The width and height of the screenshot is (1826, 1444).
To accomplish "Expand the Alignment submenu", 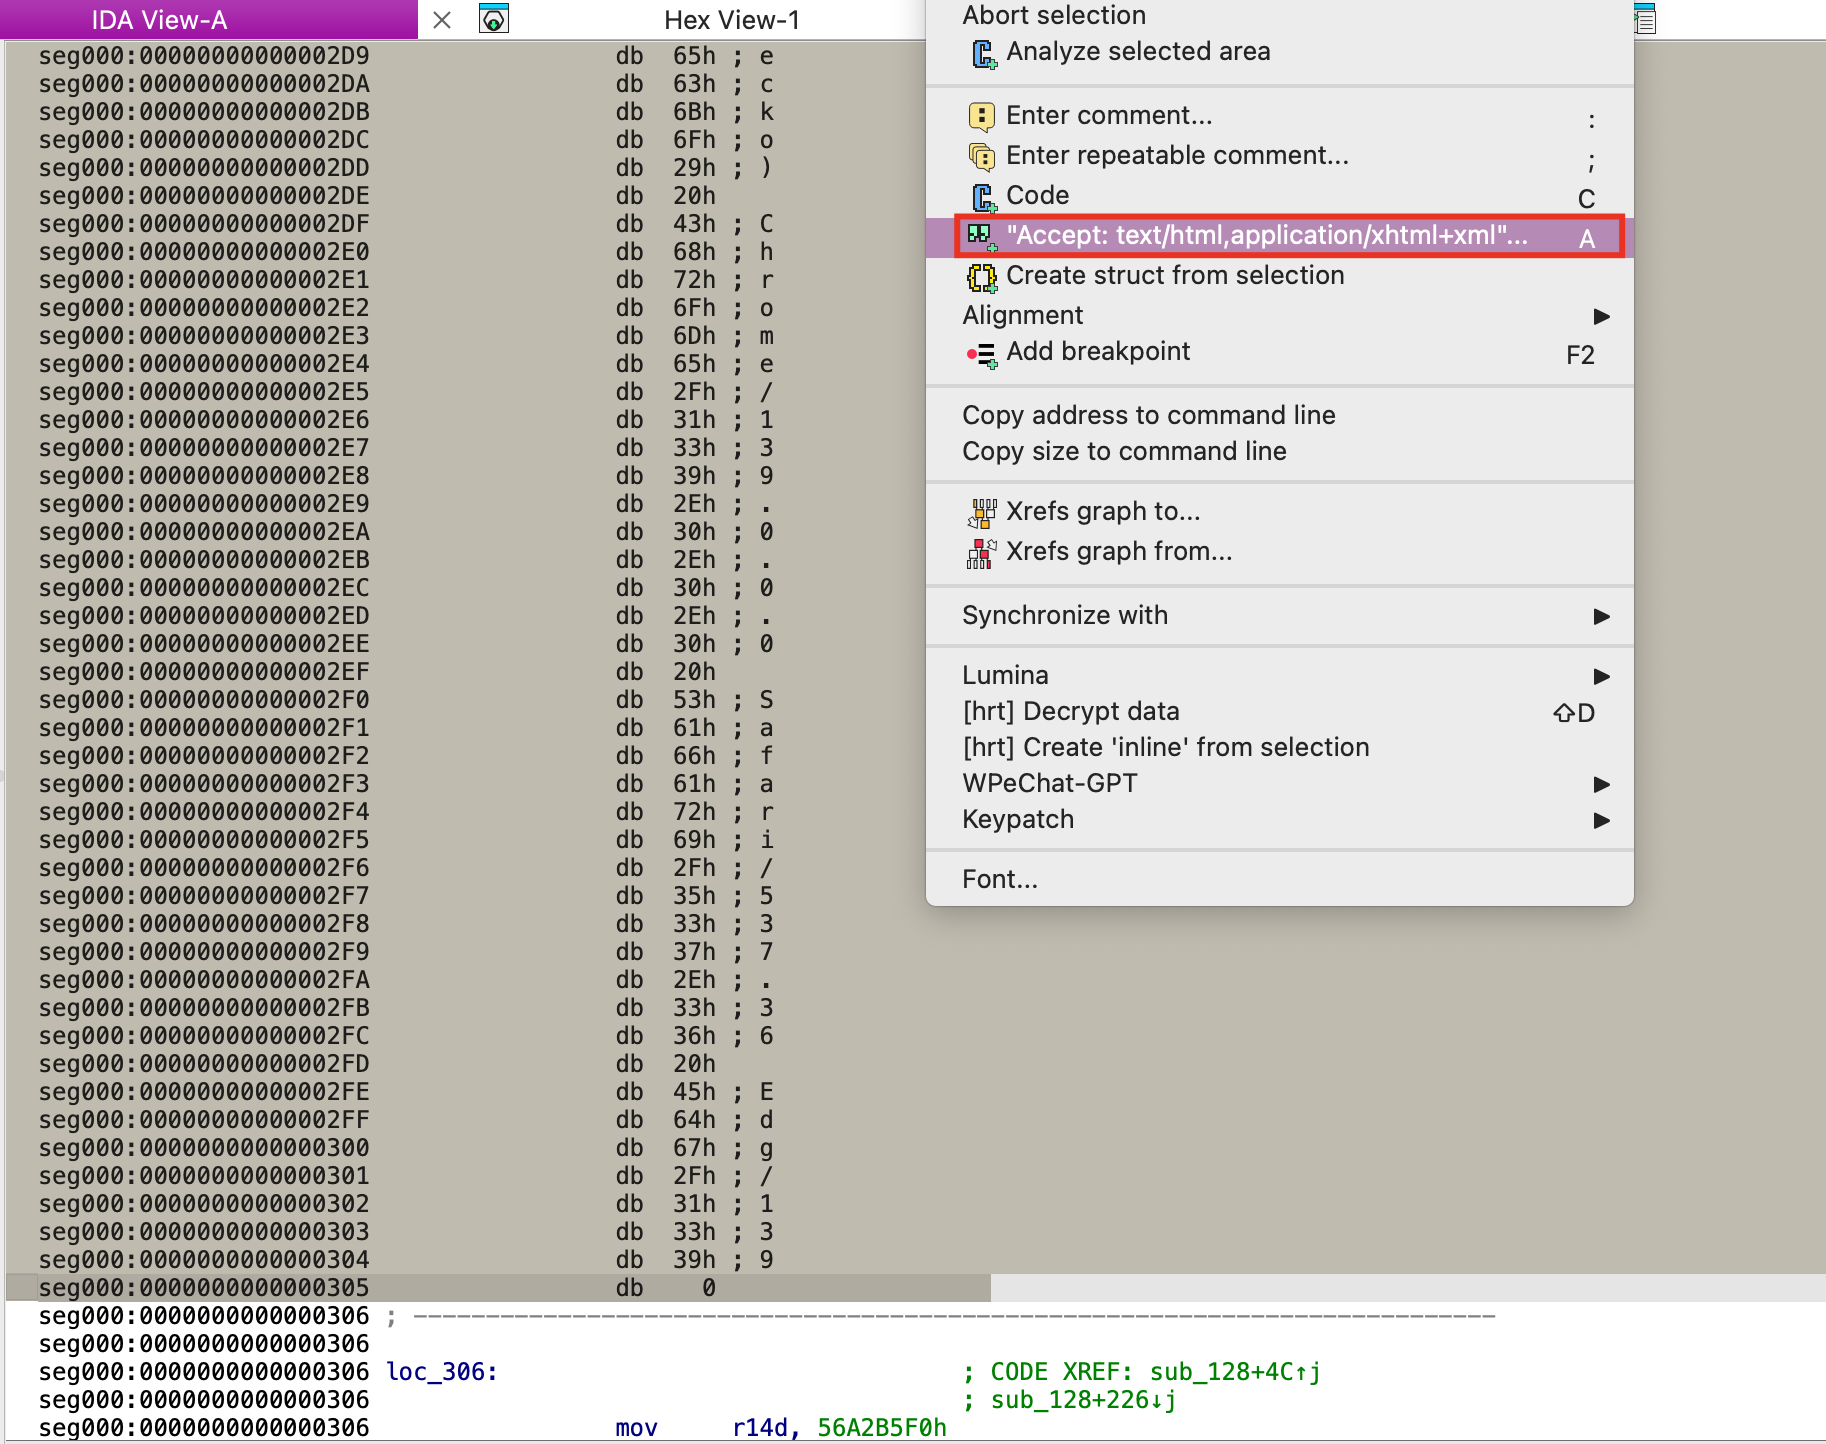I will click(x=1601, y=316).
